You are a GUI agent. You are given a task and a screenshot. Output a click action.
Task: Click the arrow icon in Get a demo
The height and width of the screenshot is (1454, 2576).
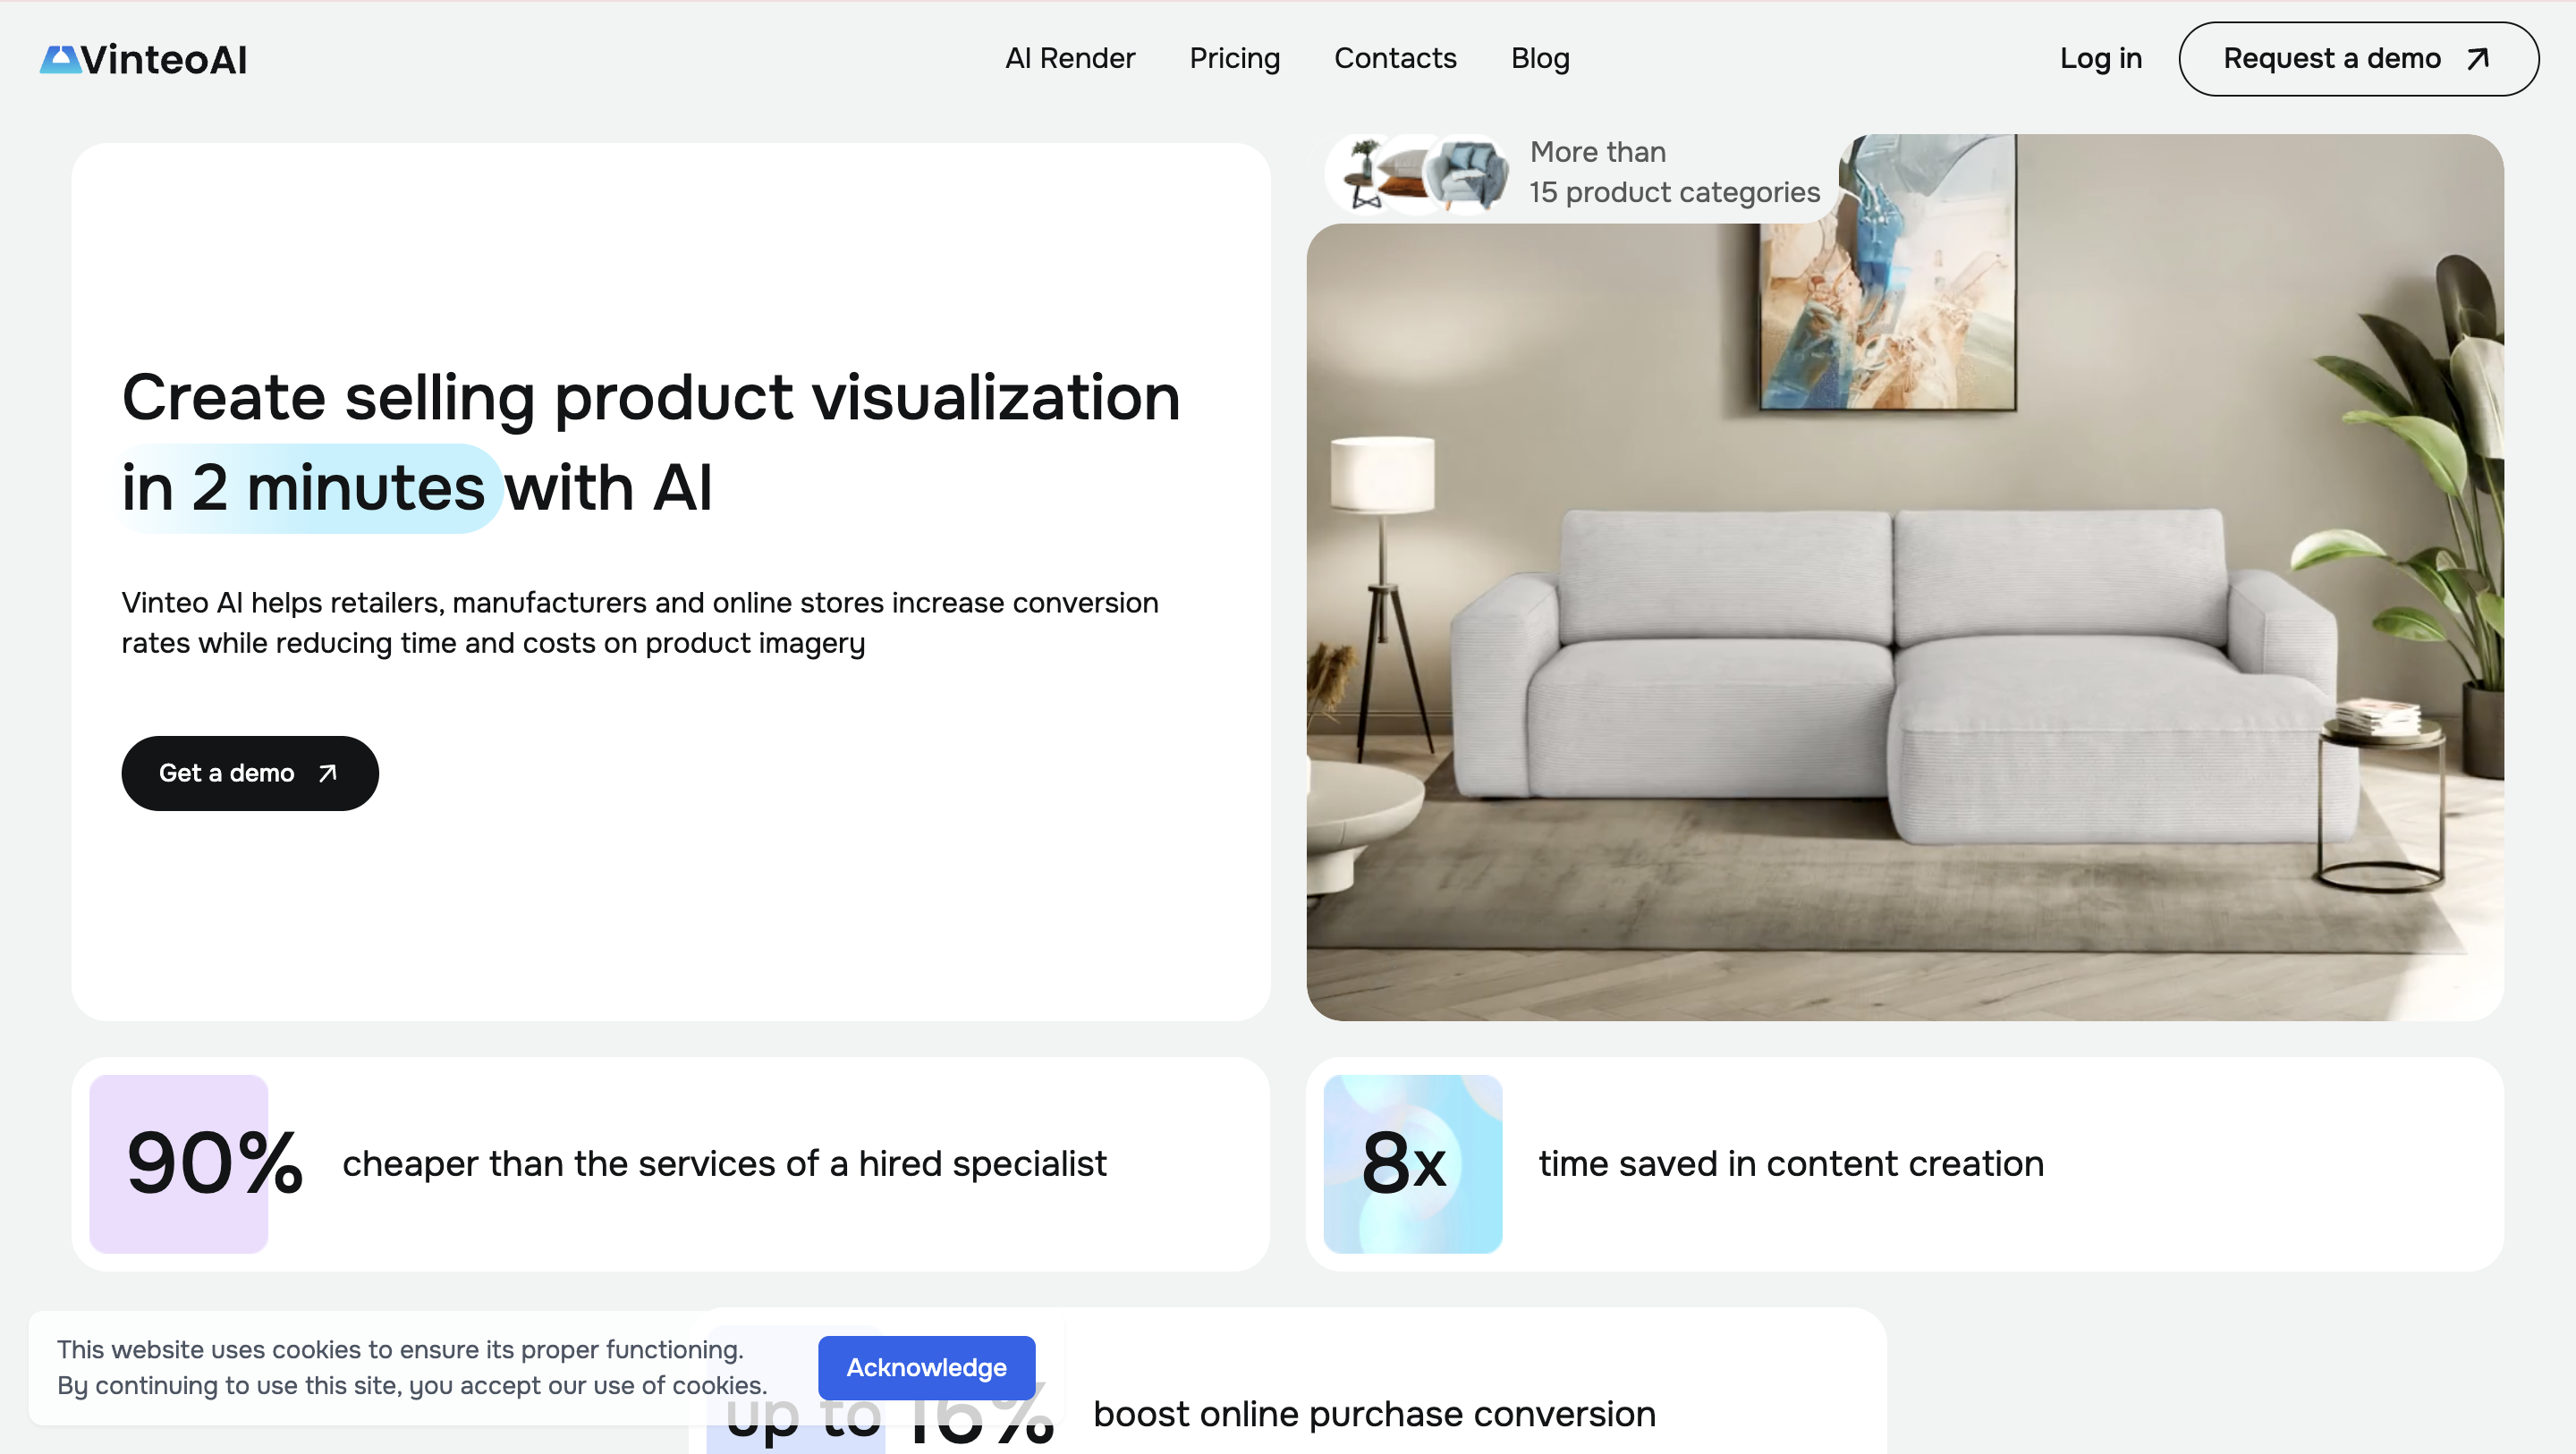327,773
